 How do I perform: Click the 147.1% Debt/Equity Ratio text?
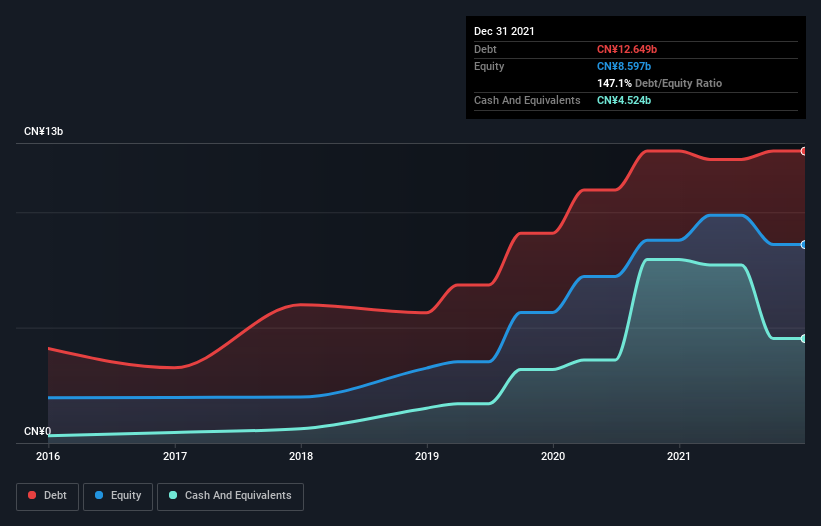pos(660,83)
